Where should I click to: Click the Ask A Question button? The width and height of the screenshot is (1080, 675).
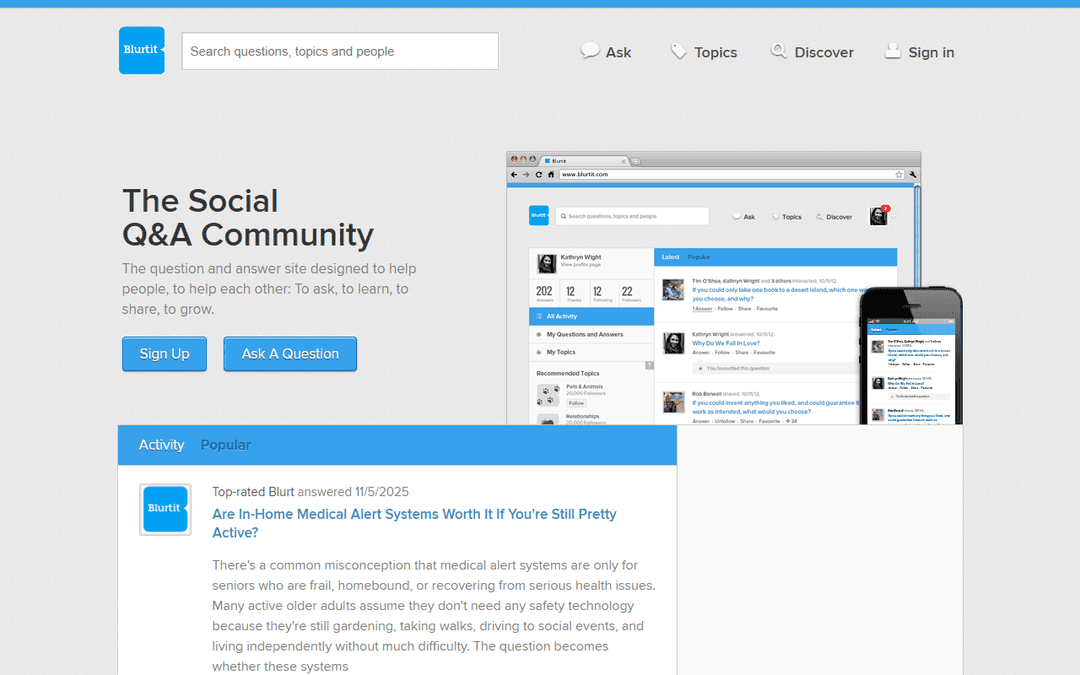pyautogui.click(x=290, y=353)
